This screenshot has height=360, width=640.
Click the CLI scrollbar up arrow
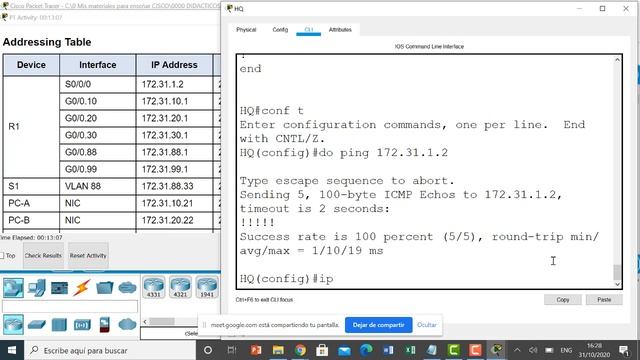tap(617, 60)
